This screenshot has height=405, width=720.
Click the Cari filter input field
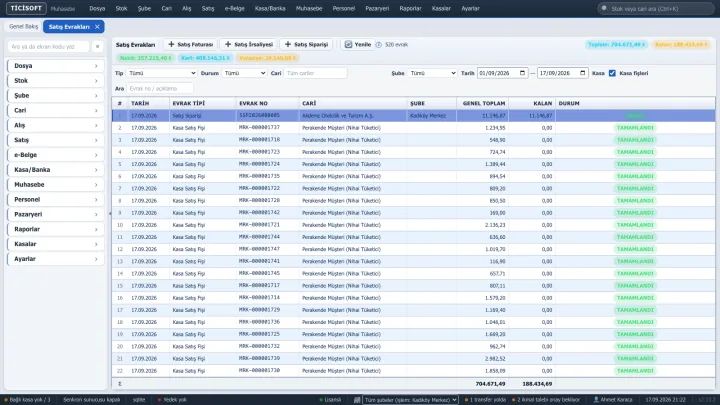(315, 73)
